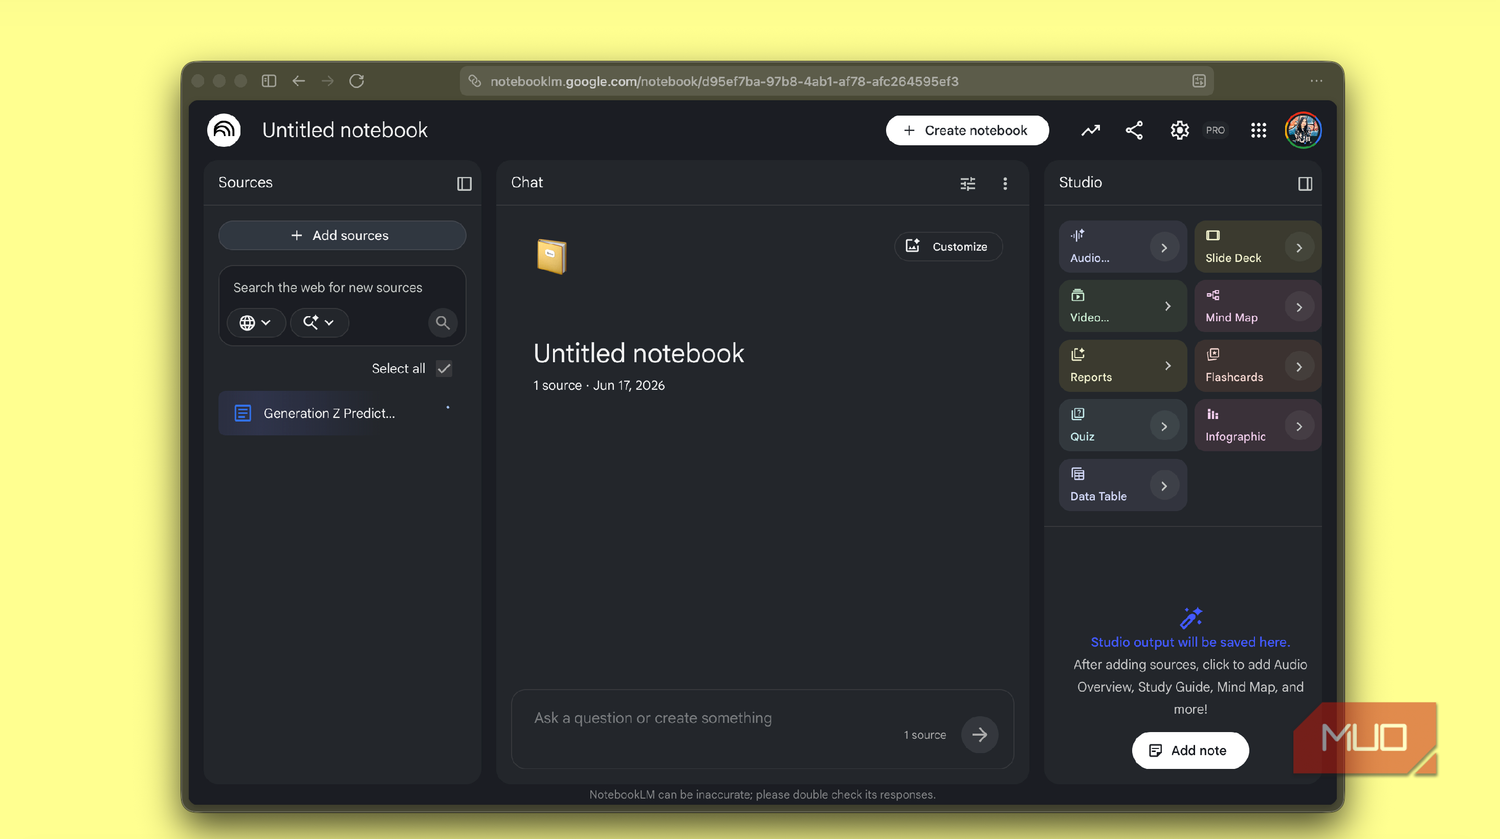Generate a Video Overview
Viewport: 1500px width, 839px height.
coord(1122,306)
